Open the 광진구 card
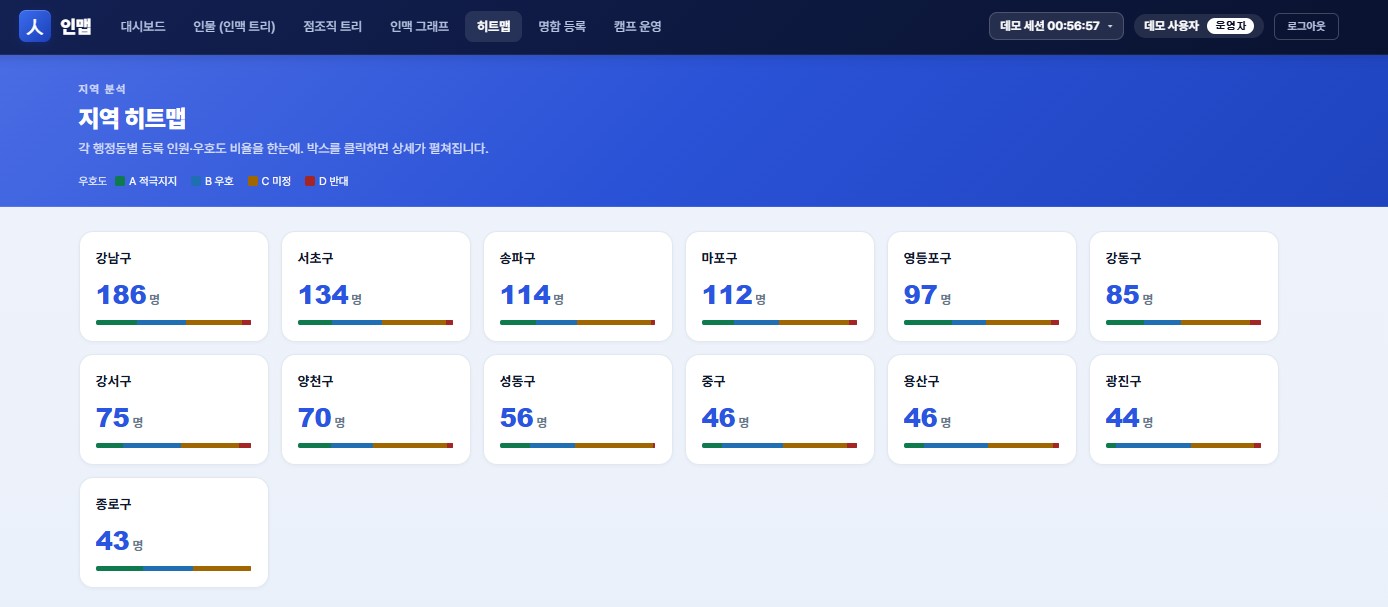Image resolution: width=1388 pixels, height=607 pixels. [1184, 409]
